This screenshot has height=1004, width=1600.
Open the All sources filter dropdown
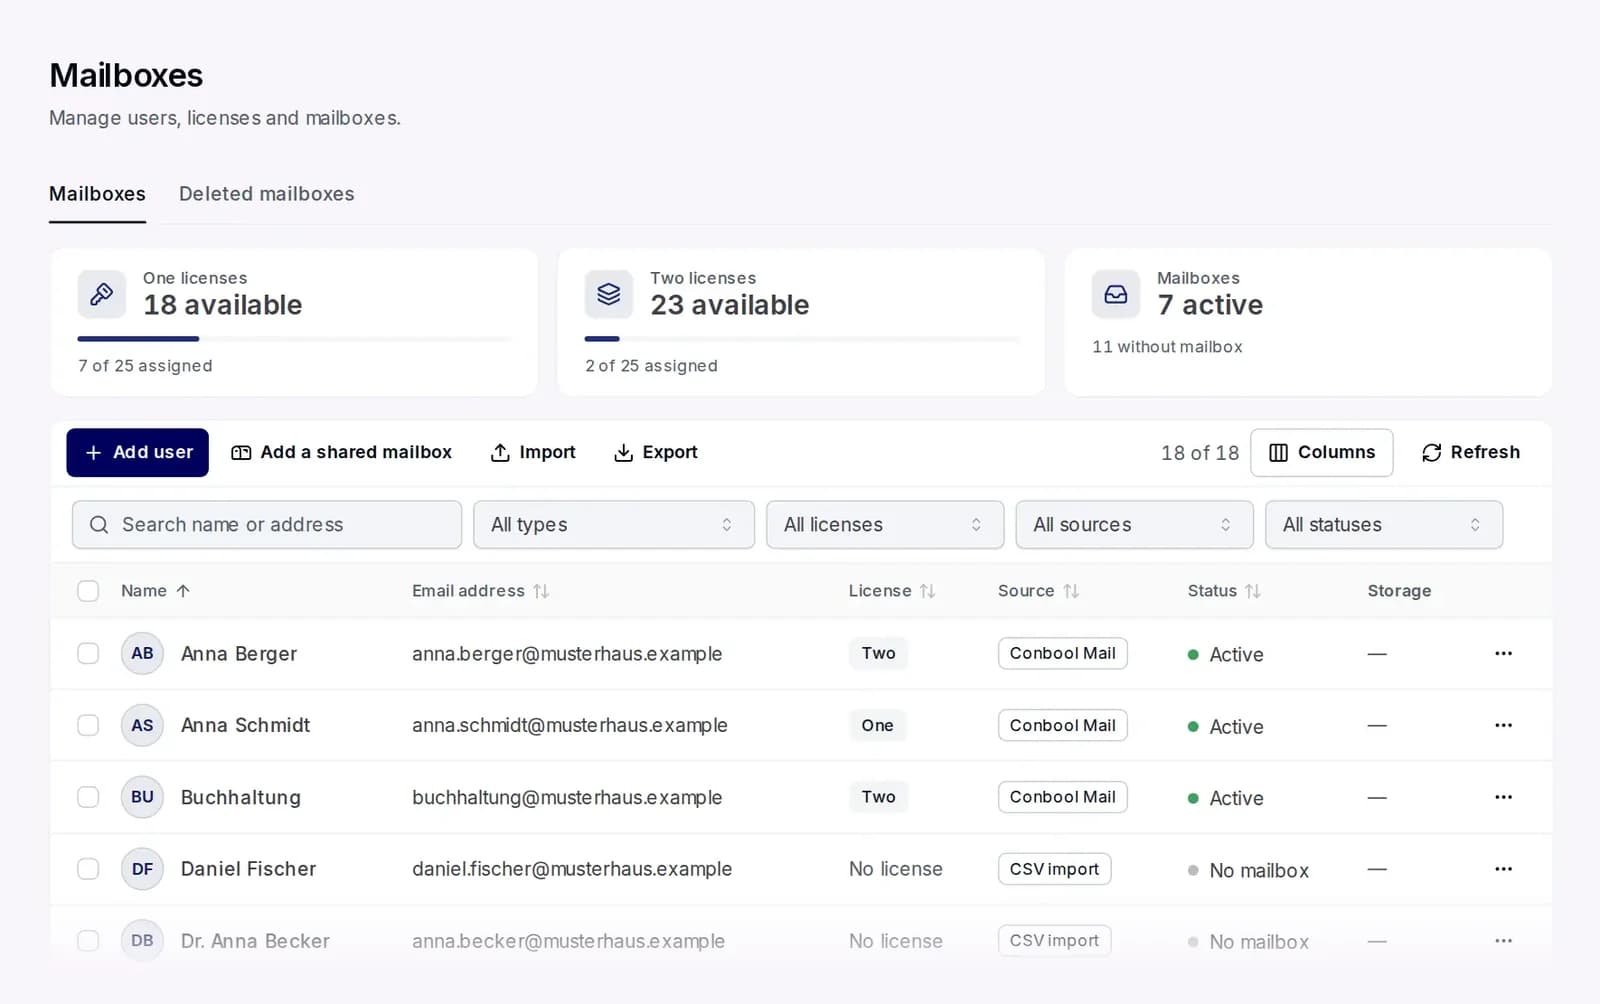pos(1134,525)
